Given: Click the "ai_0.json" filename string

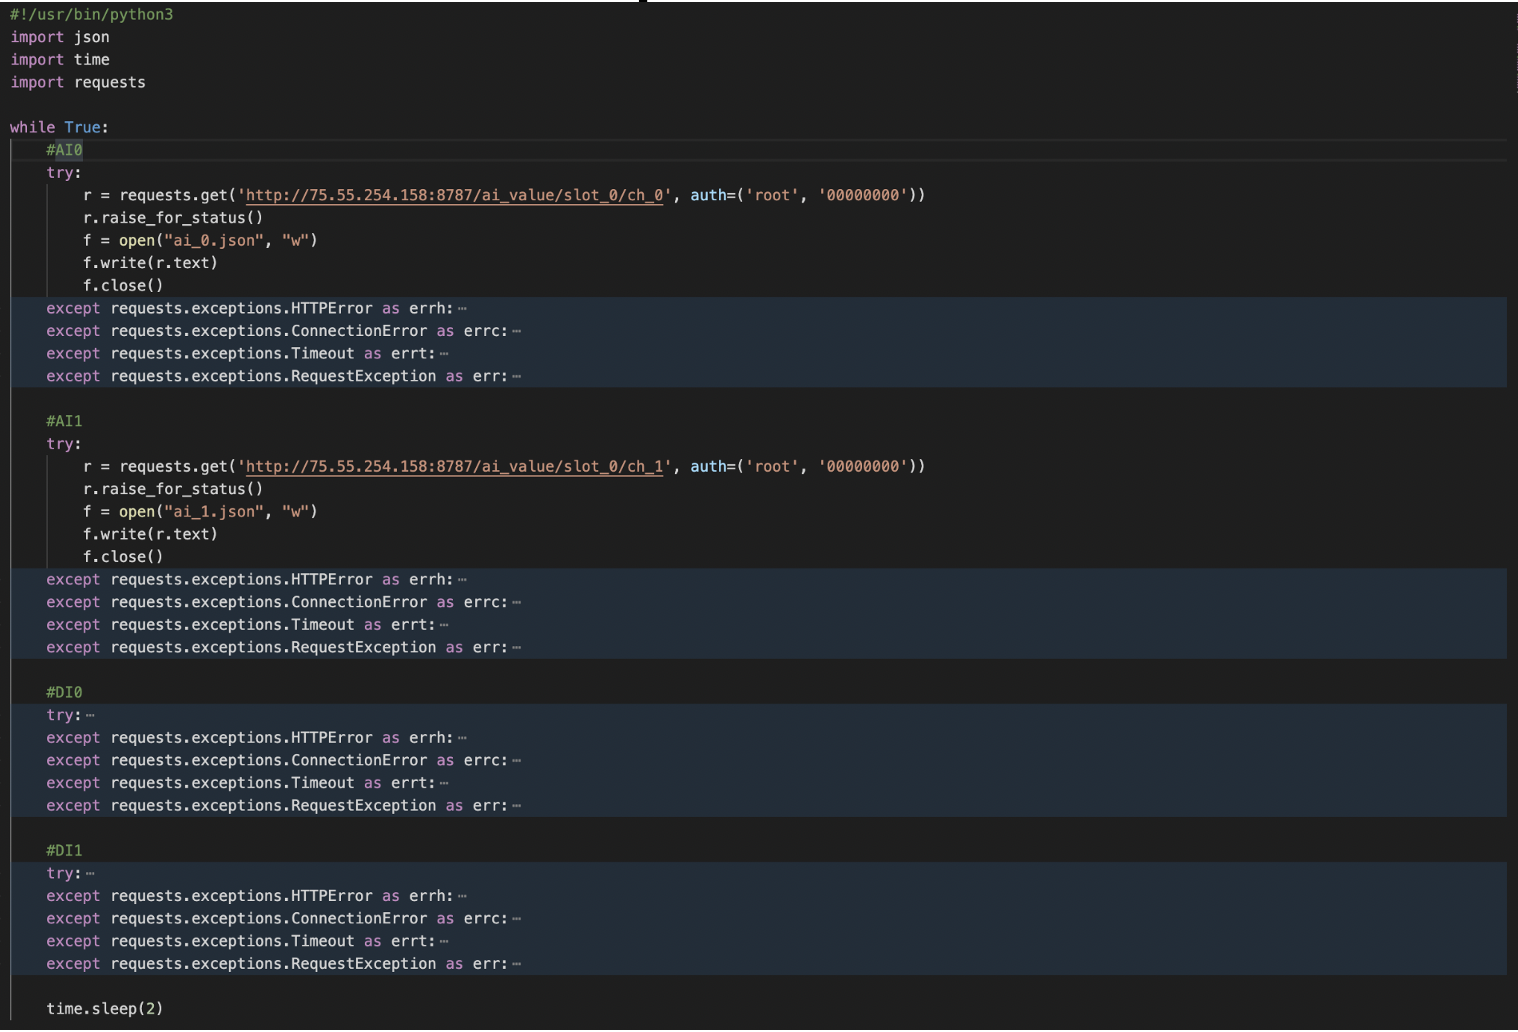Looking at the screenshot, I should pos(214,241).
